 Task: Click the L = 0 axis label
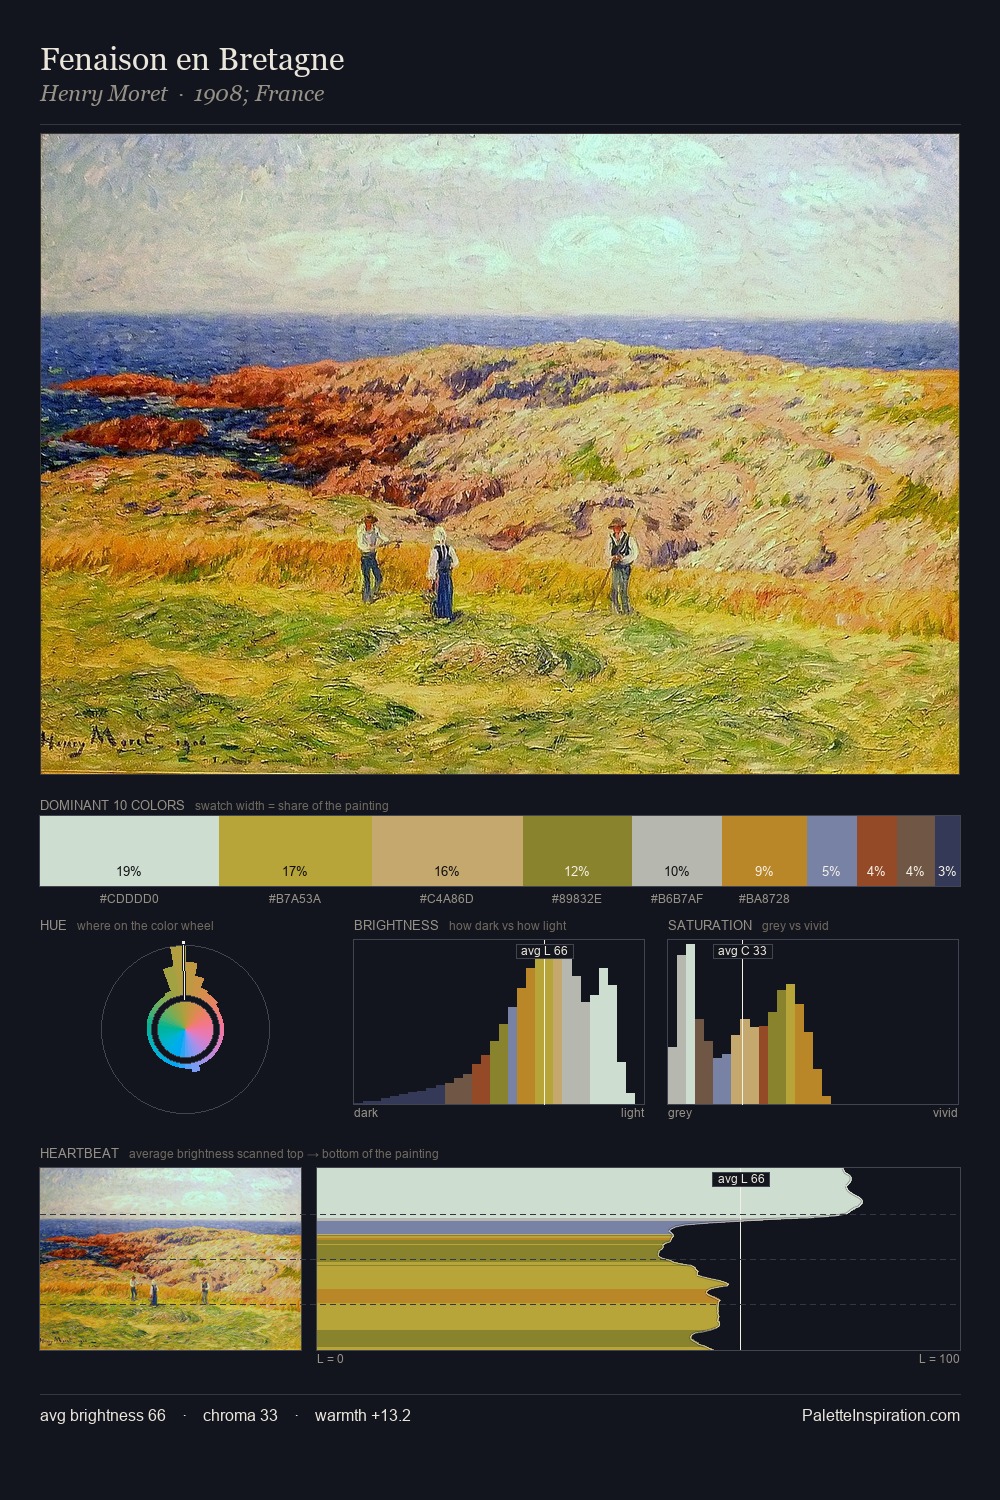[x=330, y=1359]
